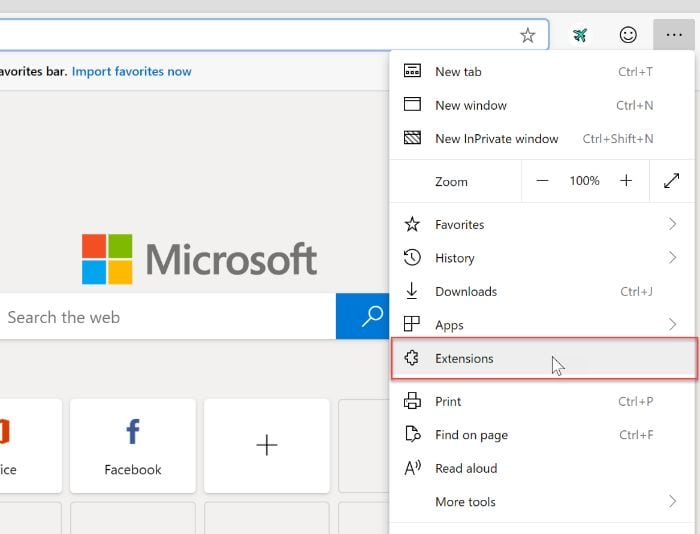The width and height of the screenshot is (700, 534).
Task: Click the Extensions puzzle piece icon
Action: coord(412,358)
